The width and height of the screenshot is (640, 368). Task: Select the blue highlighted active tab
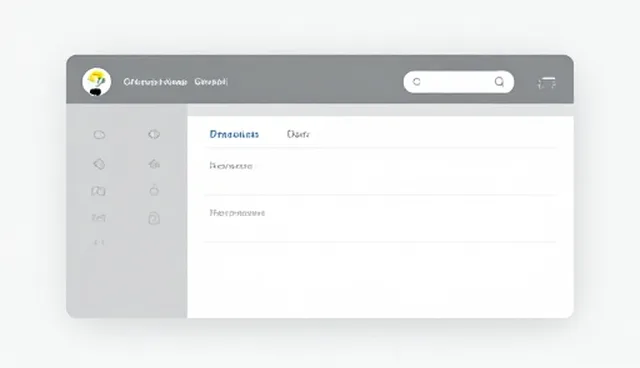point(234,134)
